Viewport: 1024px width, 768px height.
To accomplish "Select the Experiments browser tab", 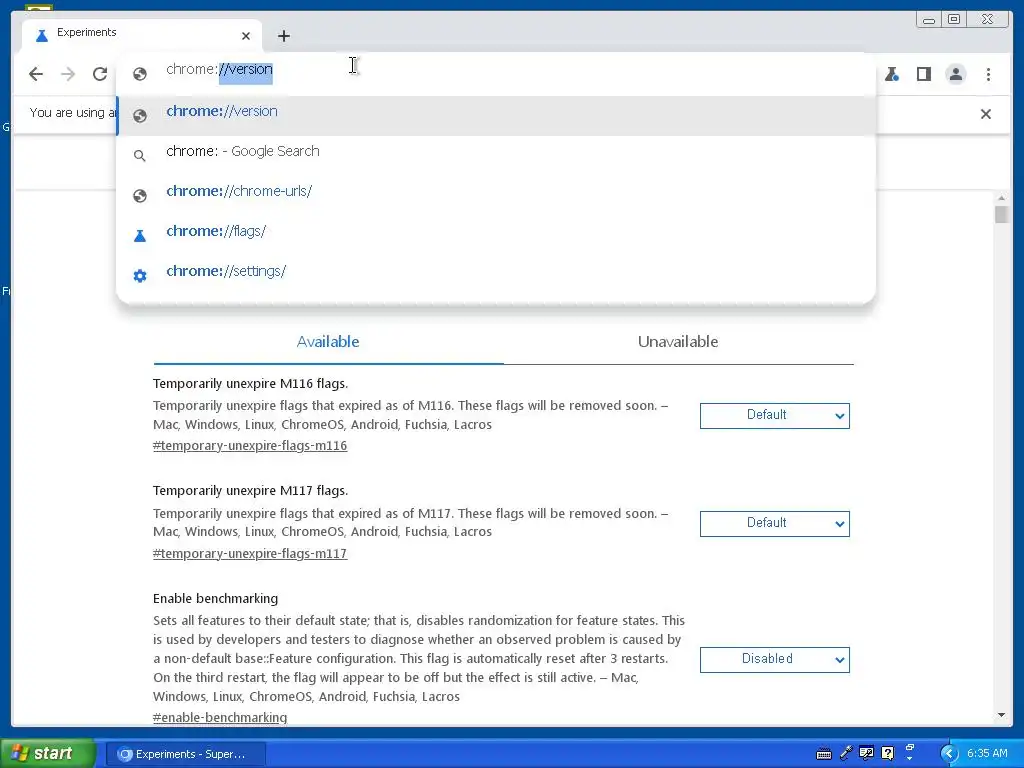I will tap(140, 34).
